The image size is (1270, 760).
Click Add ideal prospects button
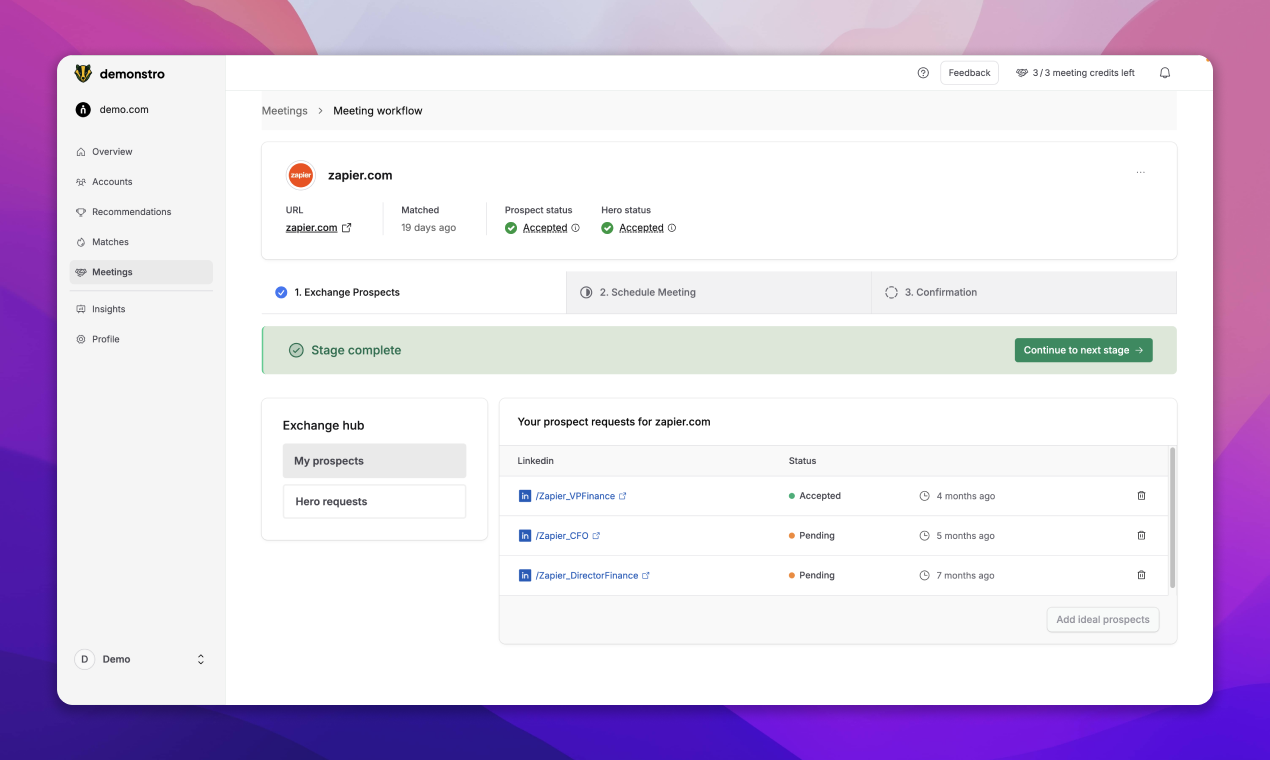pyautogui.click(x=1103, y=620)
